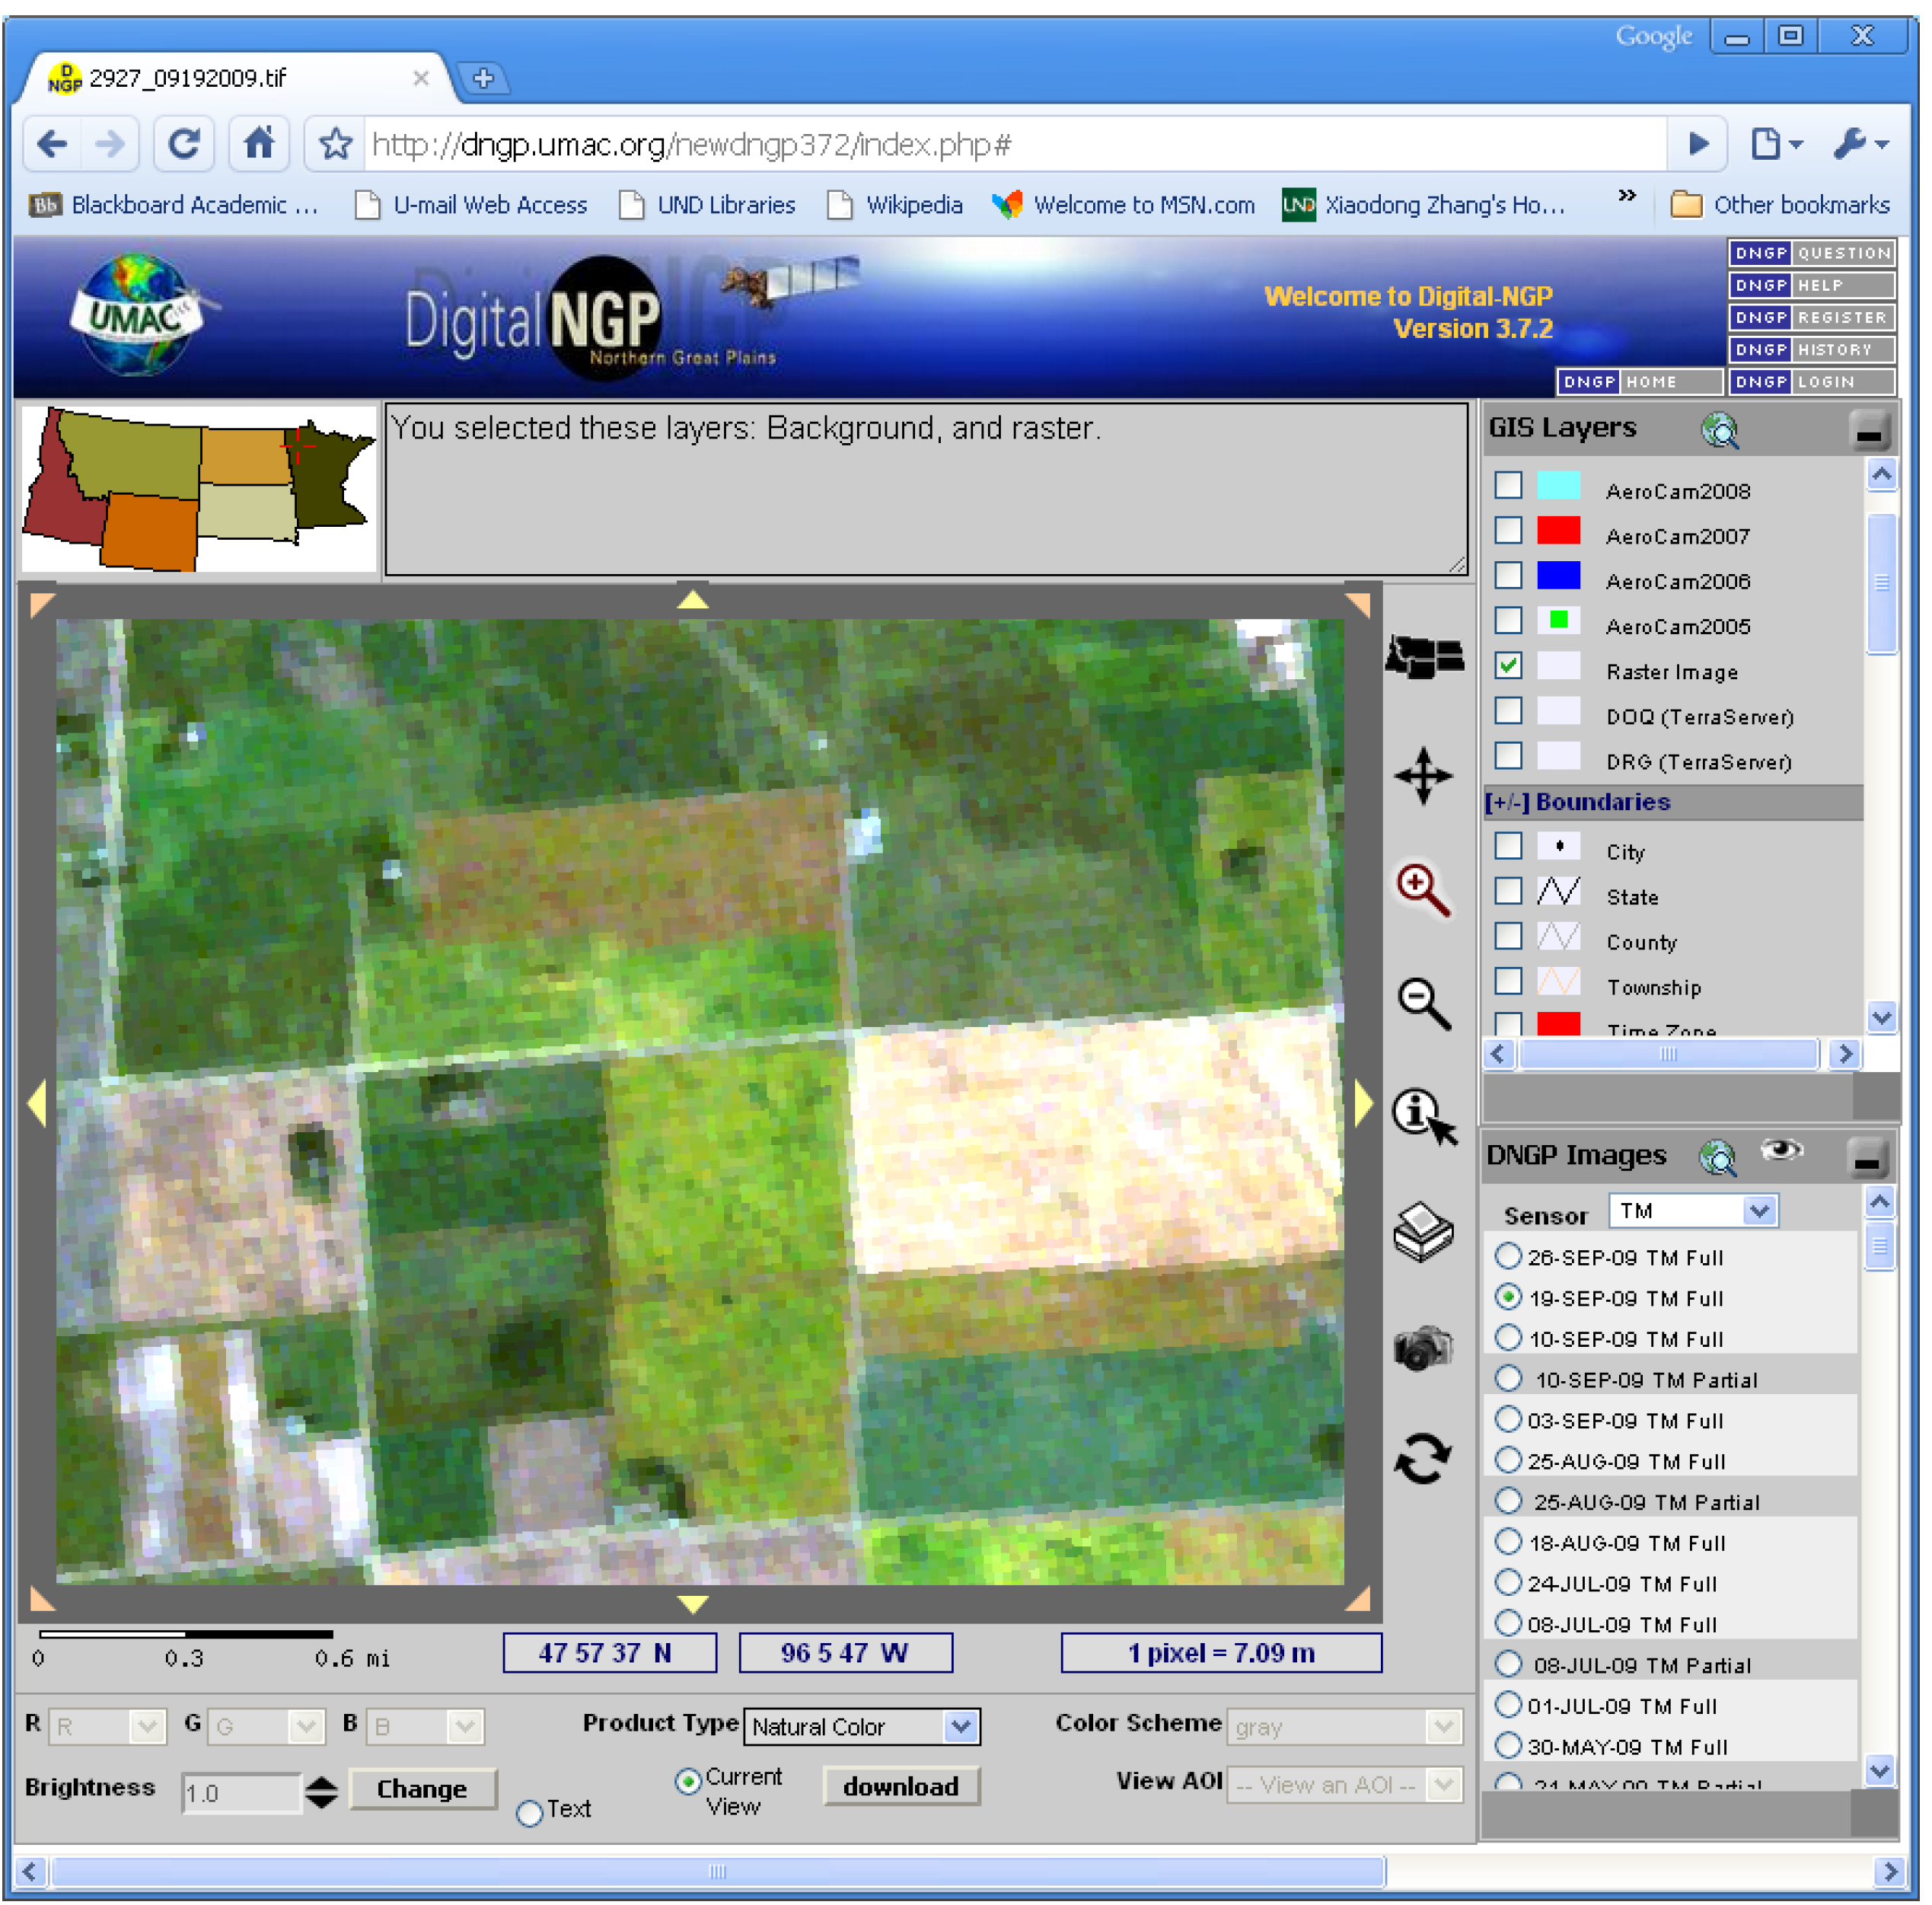Click the stacked layers tool icon
Image resolution: width=1932 pixels, height=1905 pixels.
pos(1424,1232)
